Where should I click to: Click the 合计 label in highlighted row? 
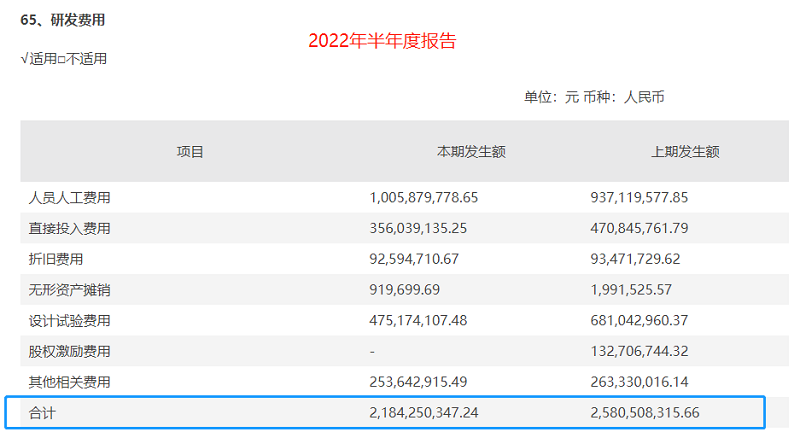[42, 412]
